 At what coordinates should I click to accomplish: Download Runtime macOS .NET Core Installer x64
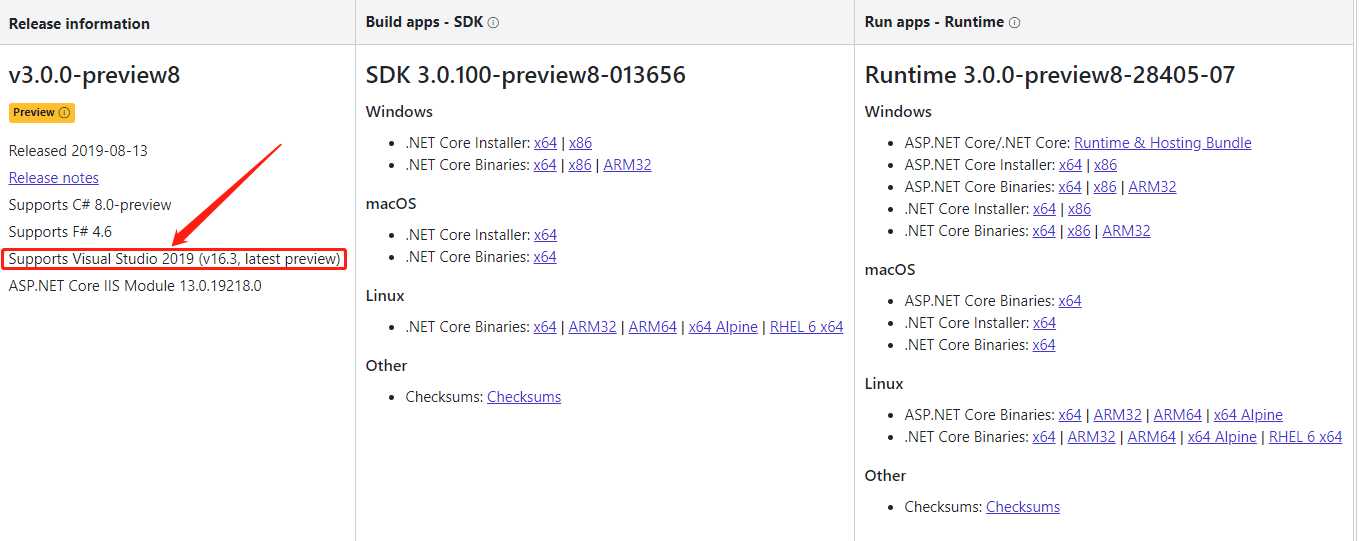tap(1044, 323)
